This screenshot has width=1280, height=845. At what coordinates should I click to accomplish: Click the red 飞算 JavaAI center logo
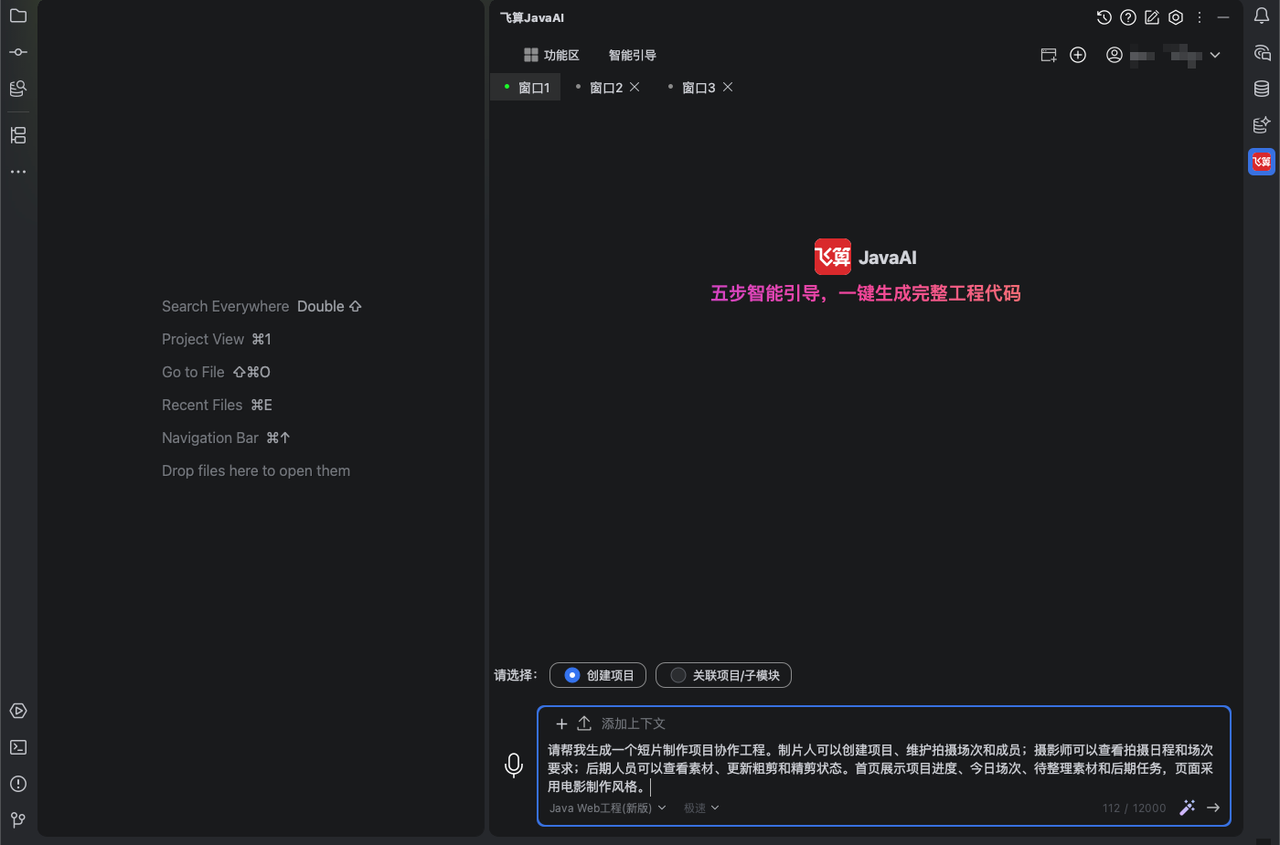[832, 257]
